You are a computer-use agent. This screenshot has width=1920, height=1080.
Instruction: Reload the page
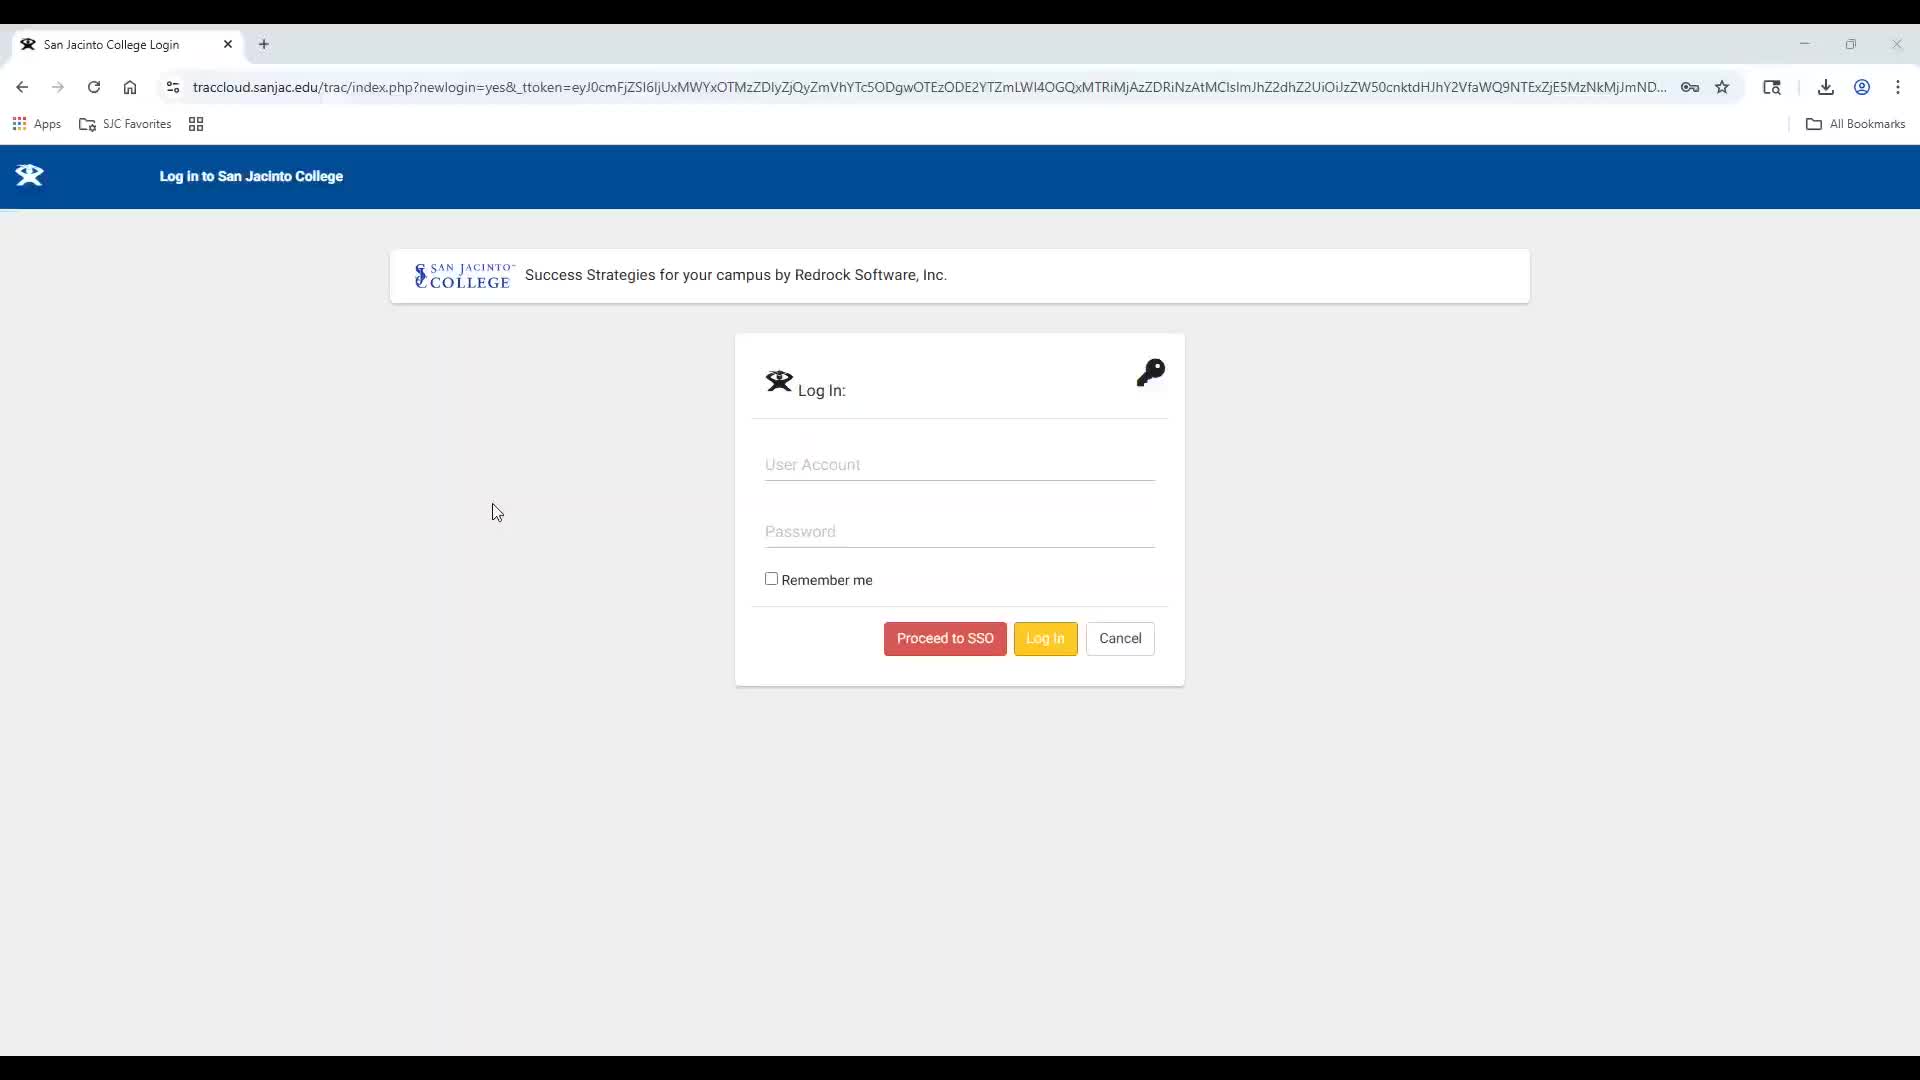pyautogui.click(x=94, y=87)
